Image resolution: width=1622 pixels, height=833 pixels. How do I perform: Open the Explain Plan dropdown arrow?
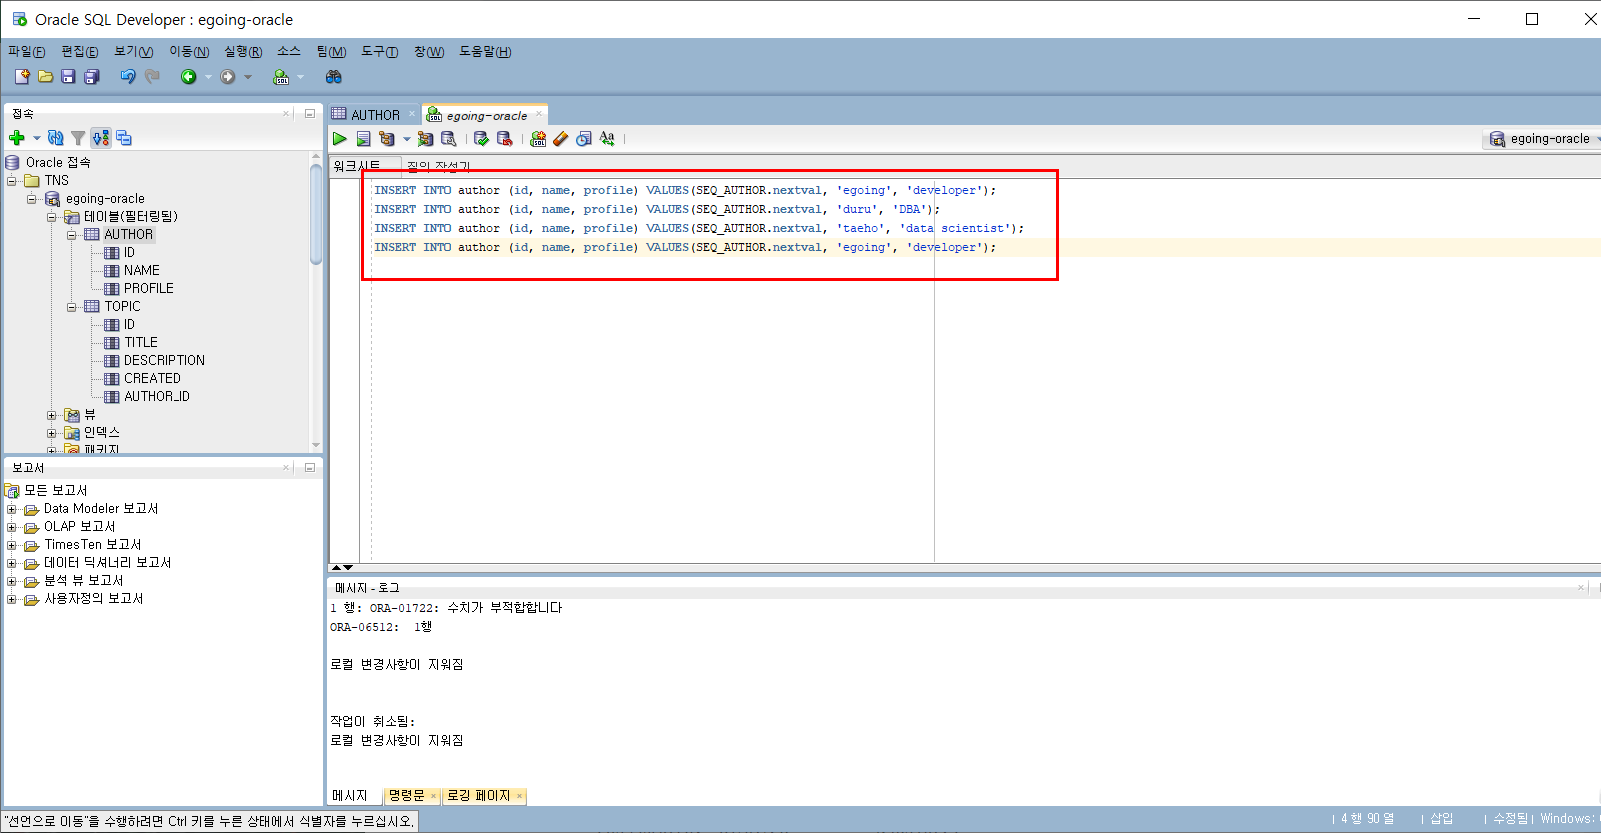406,139
